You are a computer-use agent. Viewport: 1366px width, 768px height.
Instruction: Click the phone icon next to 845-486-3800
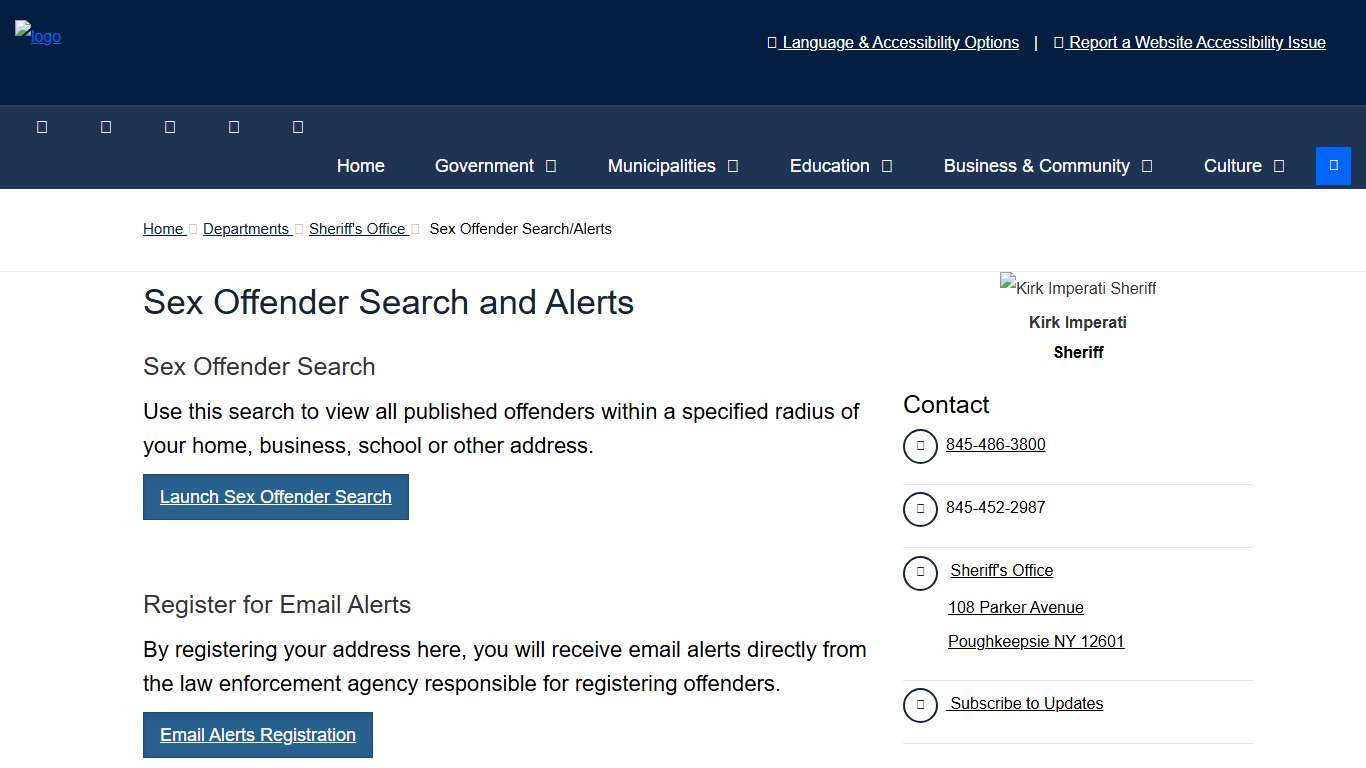click(920, 446)
